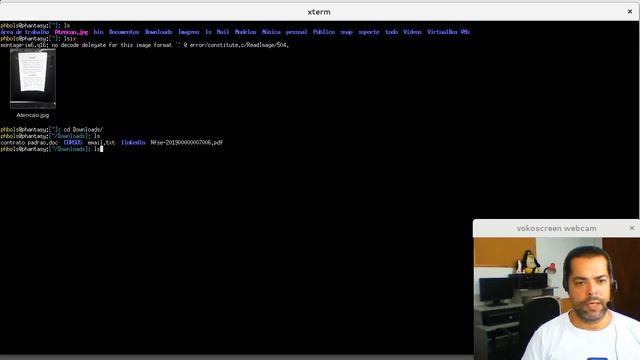Screen dimensions: 640x360
Task: Click the terminal cursor on last prompt
Action: (102, 149)
